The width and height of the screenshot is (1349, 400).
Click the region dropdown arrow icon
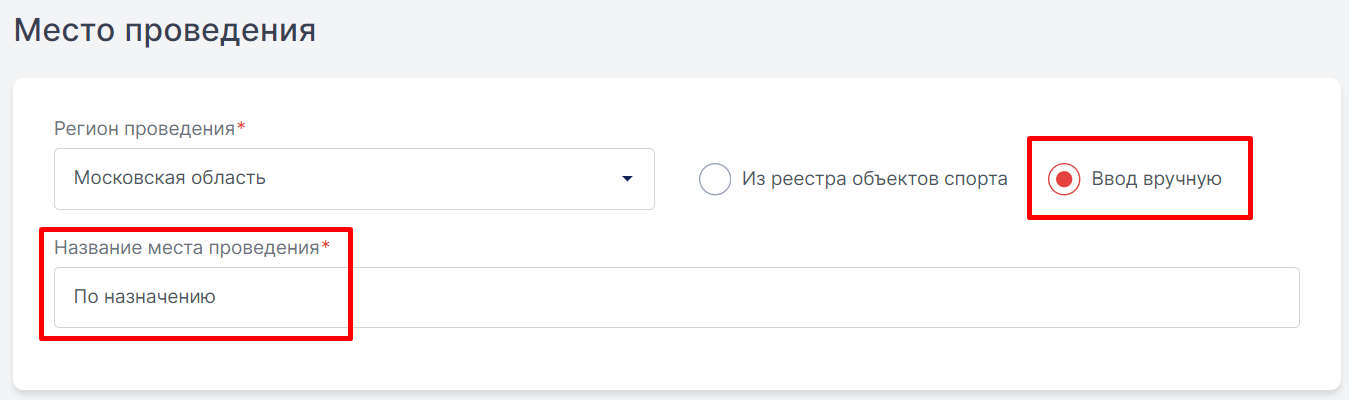point(627,179)
